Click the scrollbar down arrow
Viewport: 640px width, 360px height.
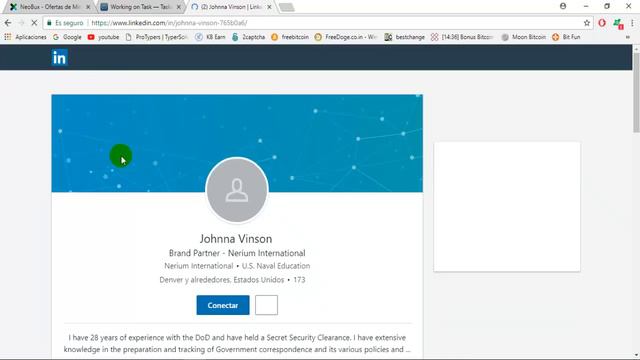tap(636, 356)
